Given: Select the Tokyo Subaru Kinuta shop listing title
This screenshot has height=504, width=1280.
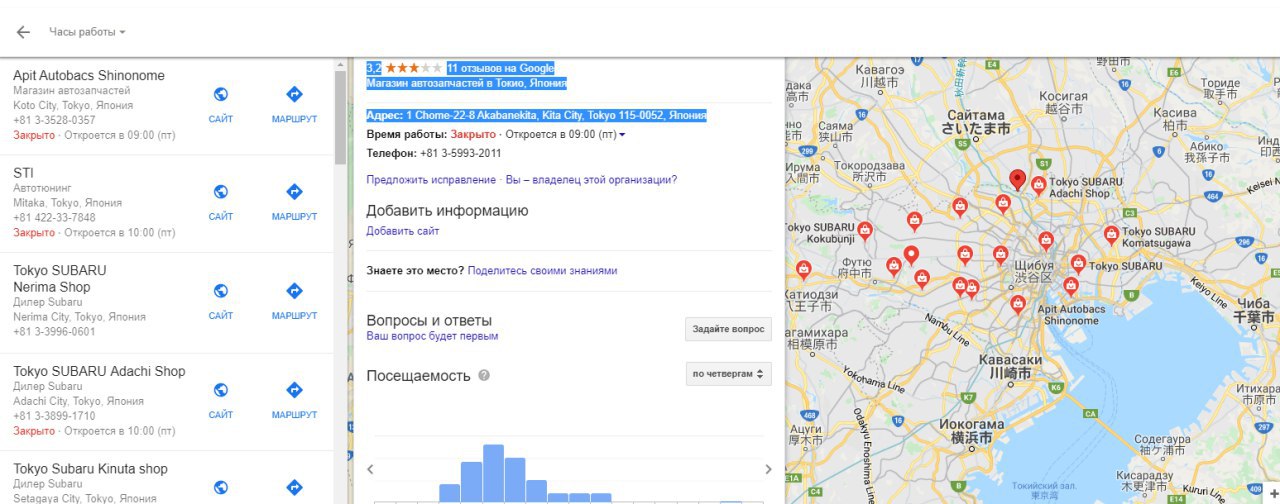Looking at the screenshot, I should pyautogui.click(x=90, y=469).
